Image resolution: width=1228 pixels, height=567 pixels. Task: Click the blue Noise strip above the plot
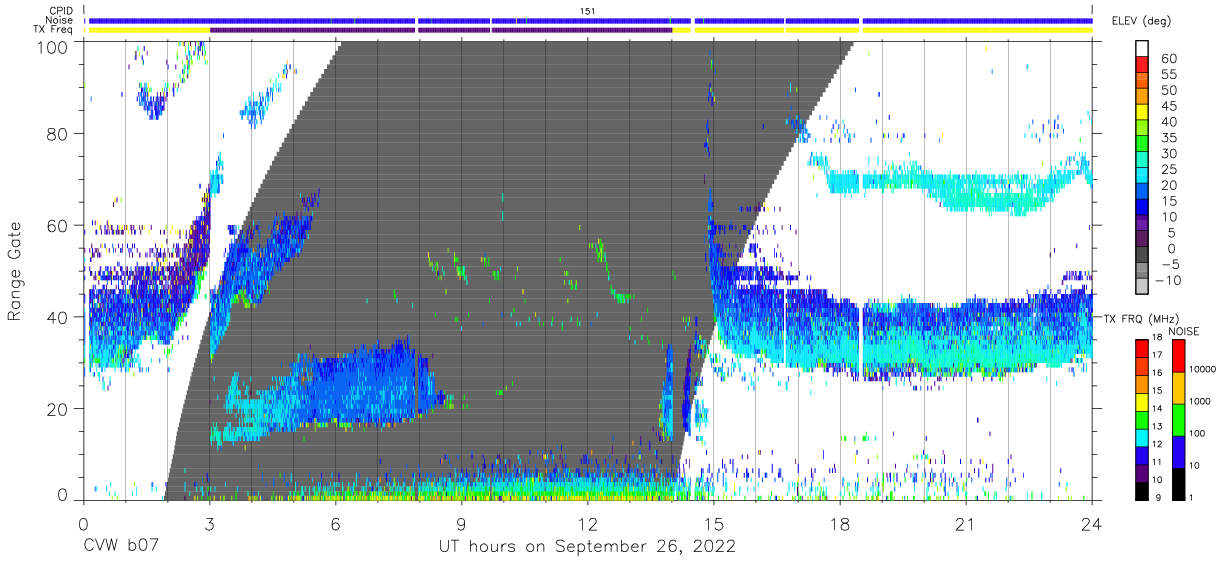590,20
